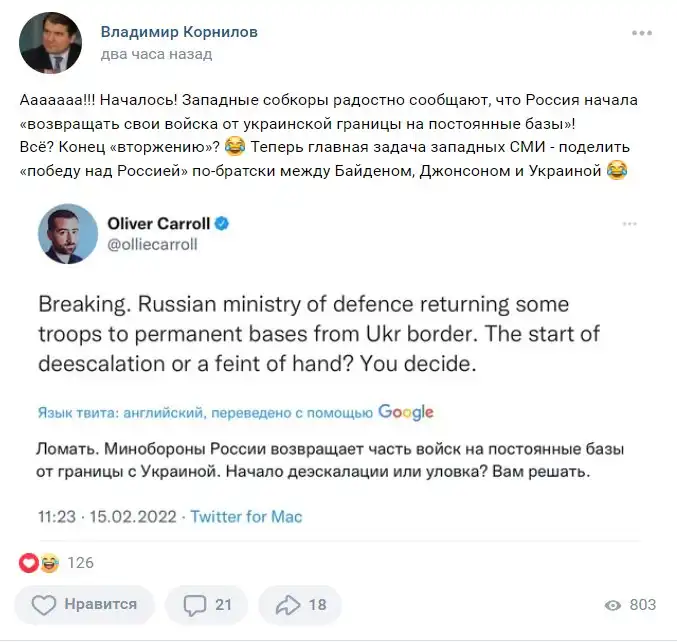Viewport: 677px width, 642px height.
Task: Click the 'два часа назад' timestamp
Action: 156,54
